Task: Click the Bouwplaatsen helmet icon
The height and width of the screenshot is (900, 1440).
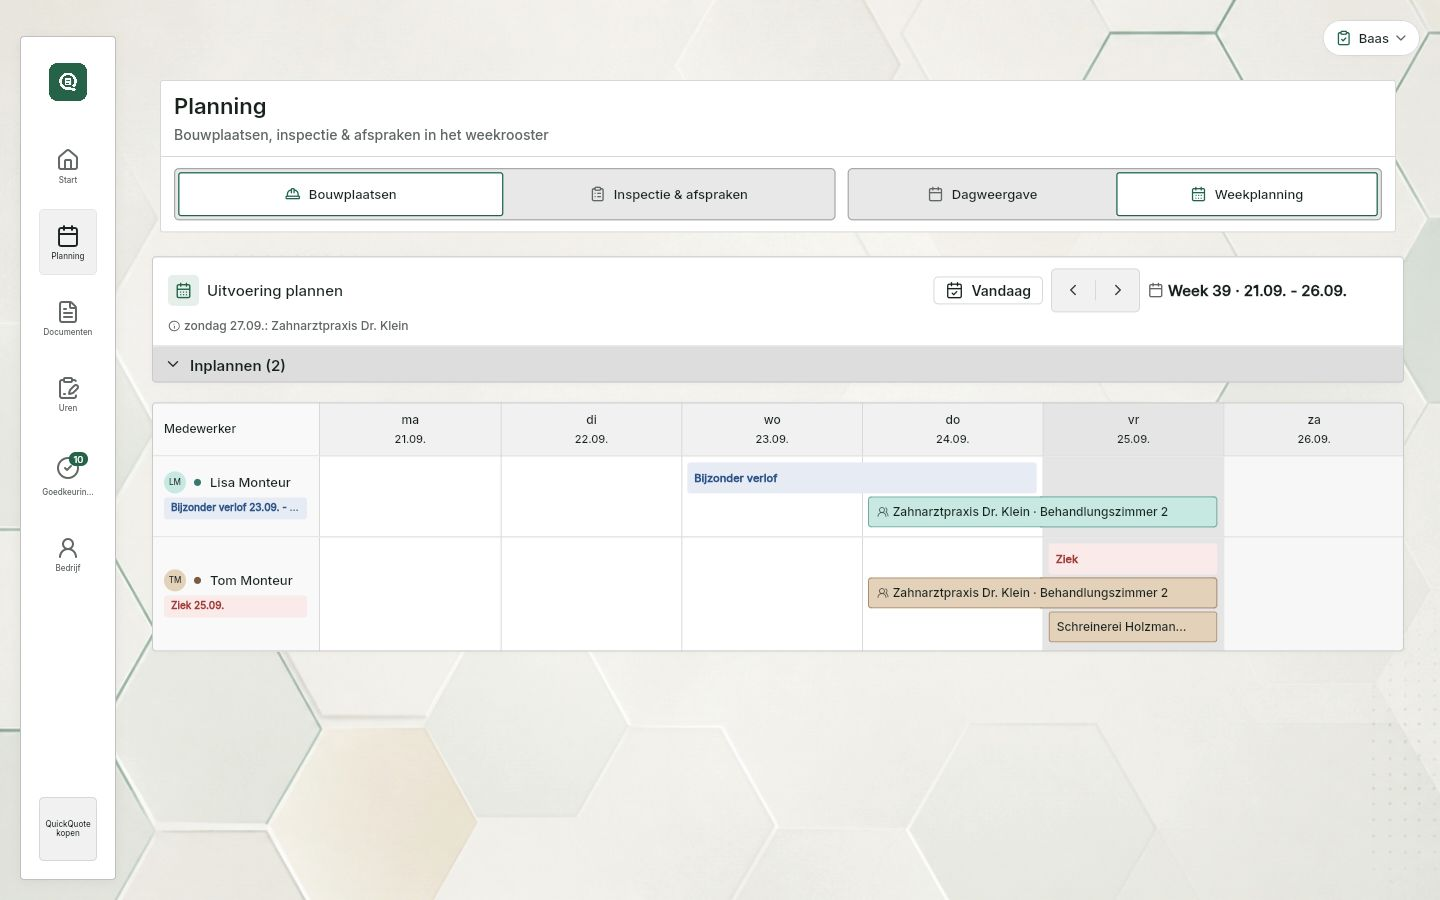Action: (x=293, y=194)
